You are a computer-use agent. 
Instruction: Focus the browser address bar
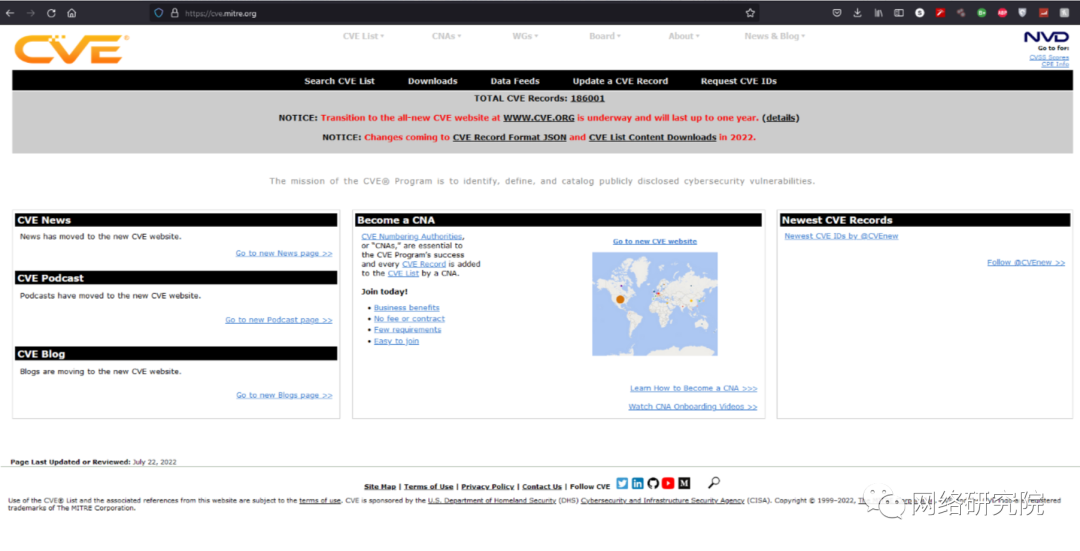point(453,13)
